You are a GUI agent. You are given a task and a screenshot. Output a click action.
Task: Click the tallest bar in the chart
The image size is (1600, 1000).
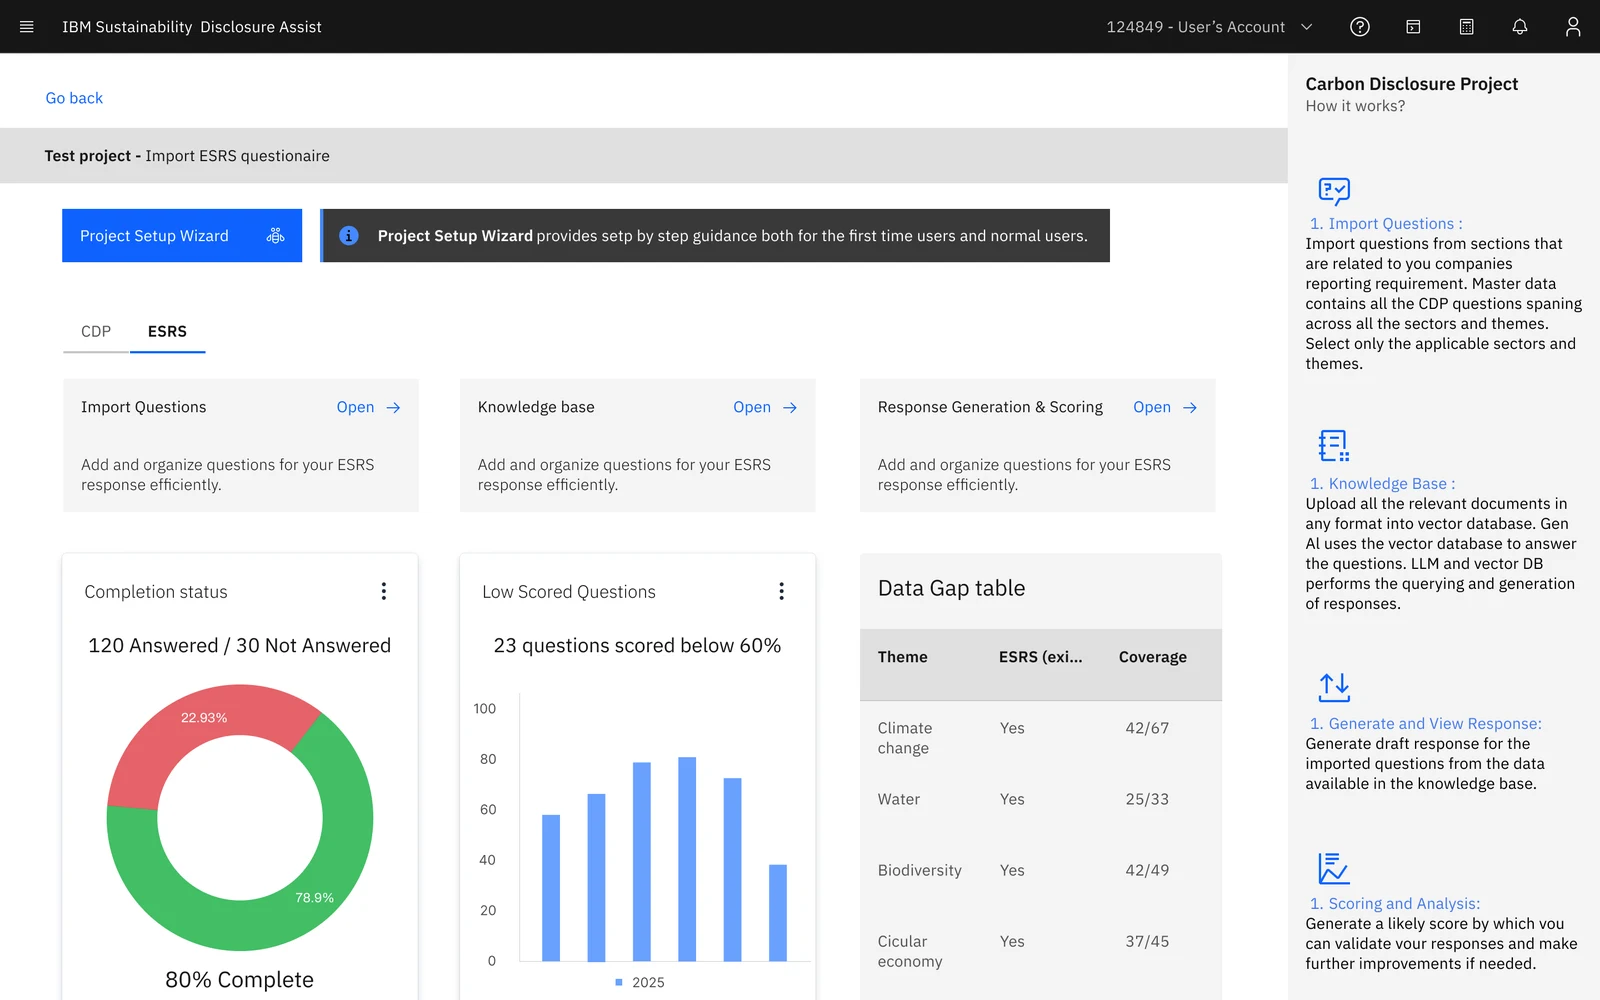tap(687, 859)
